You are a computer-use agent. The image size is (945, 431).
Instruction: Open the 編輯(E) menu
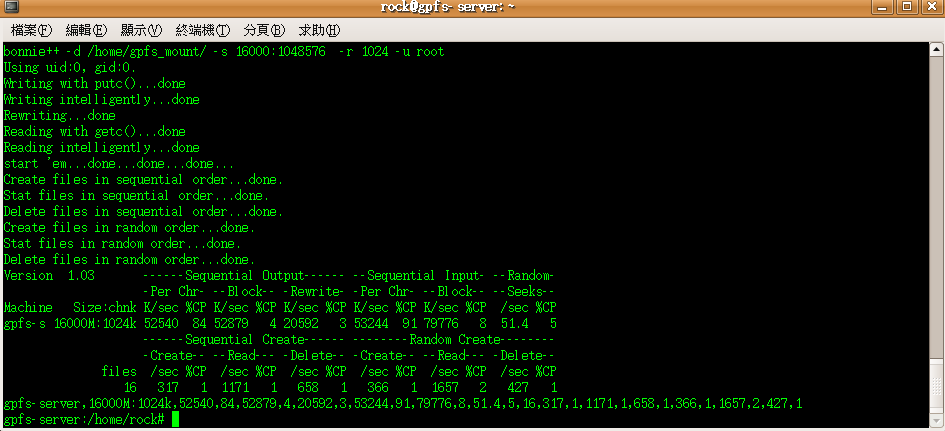click(86, 30)
